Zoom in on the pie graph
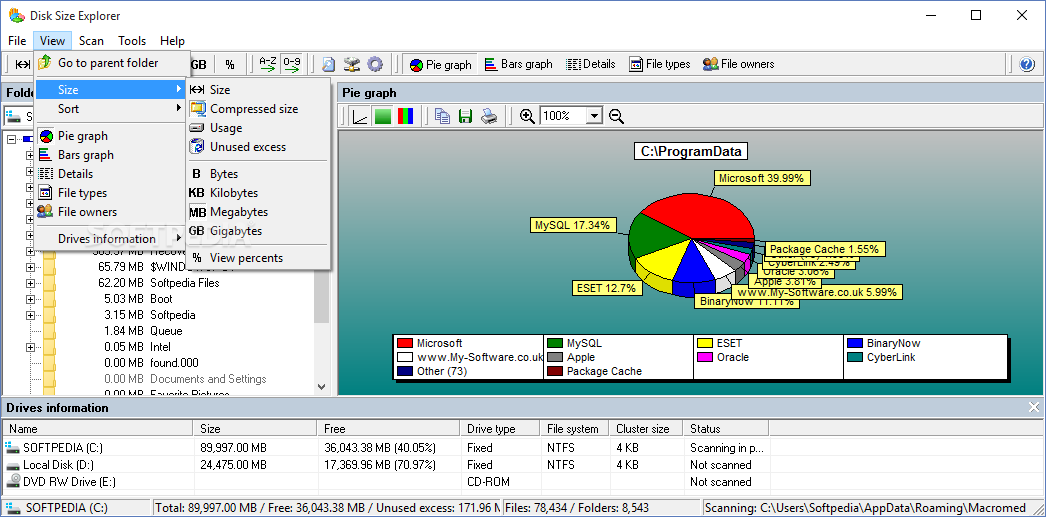1046x517 pixels. point(527,116)
